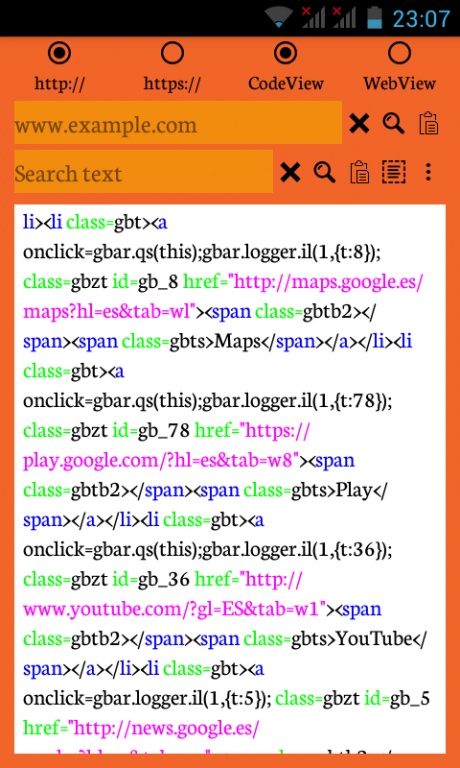Tap the www.example.com URL field
This screenshot has height=768, width=460.
[x=178, y=122]
